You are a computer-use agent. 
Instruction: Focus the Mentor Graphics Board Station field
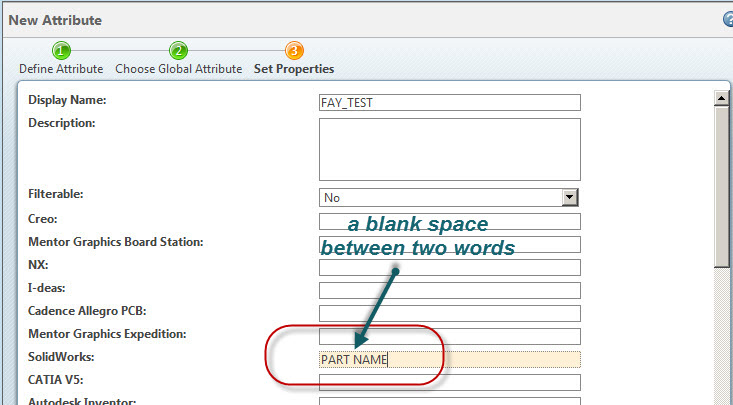(449, 244)
